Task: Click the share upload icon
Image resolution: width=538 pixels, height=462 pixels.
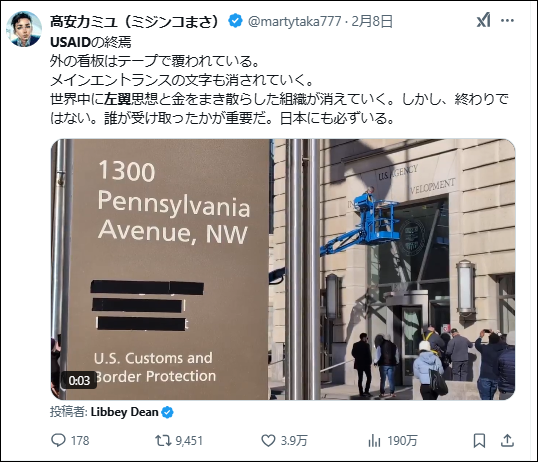Action: pos(507,440)
